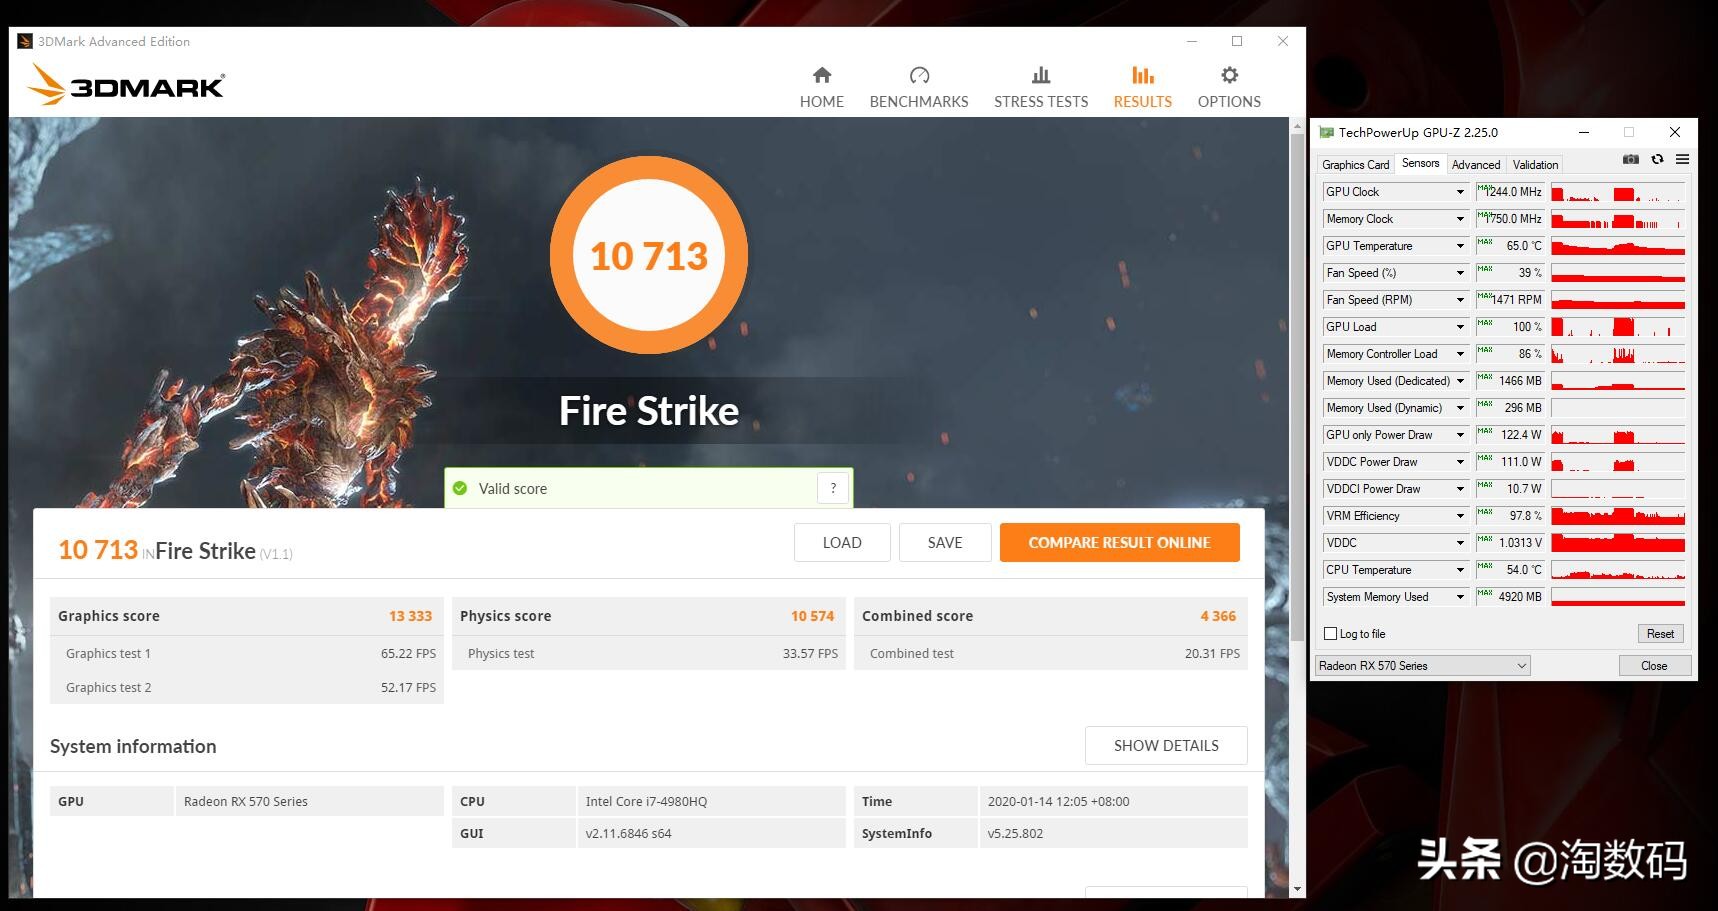Click the GPU Clock history graph
Screen dimensions: 1718x911
pyautogui.click(x=1618, y=192)
